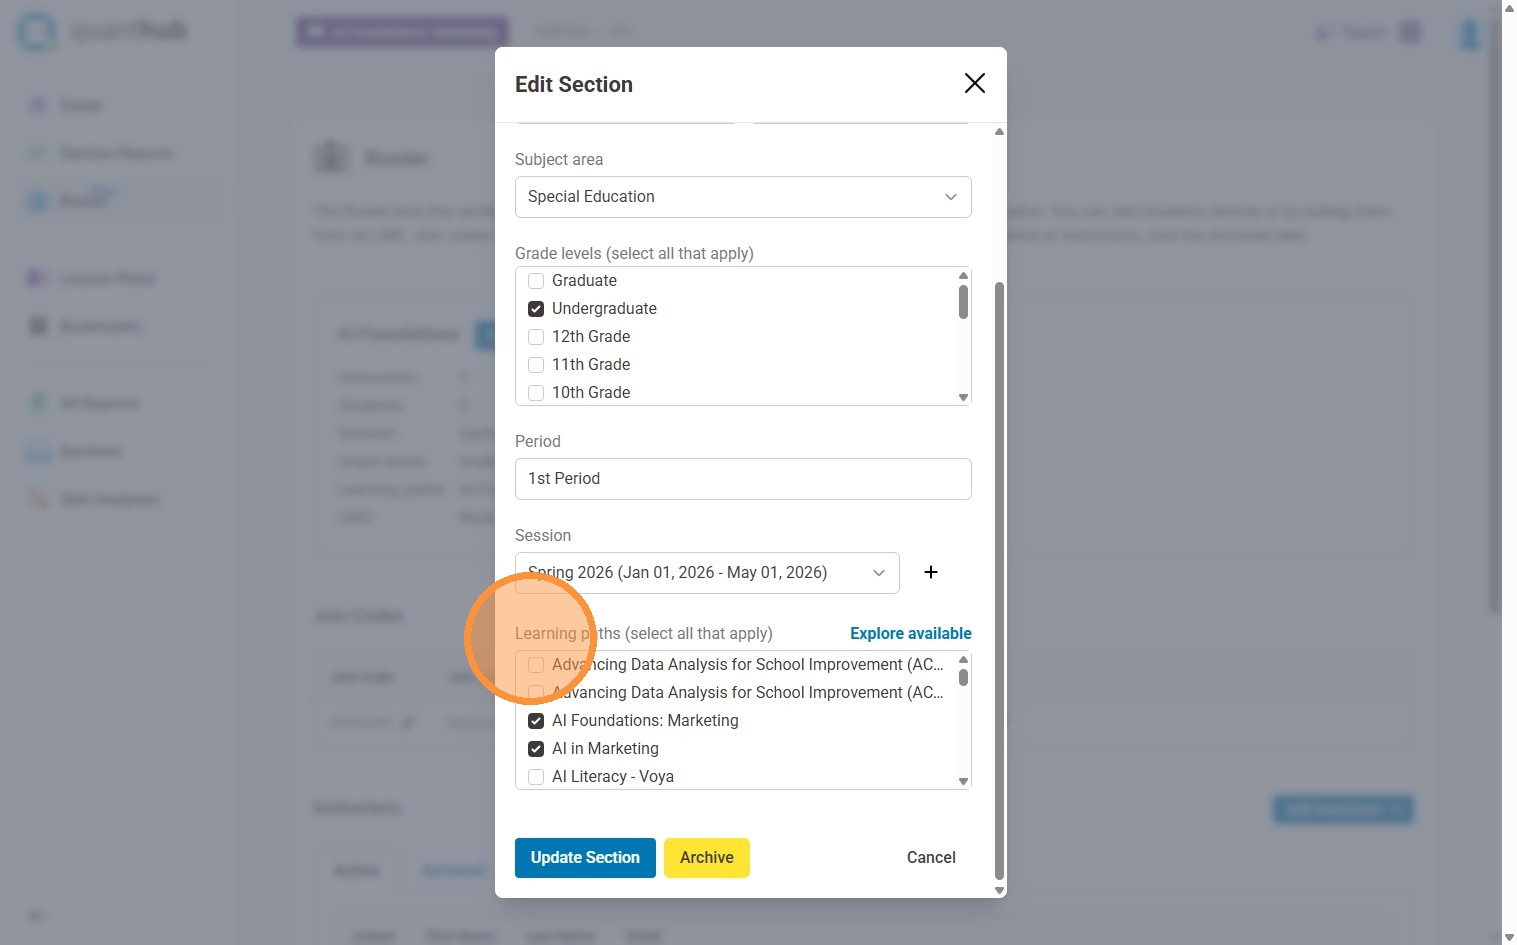Select the 12th Grade checkbox
The width and height of the screenshot is (1517, 945).
[x=536, y=337]
